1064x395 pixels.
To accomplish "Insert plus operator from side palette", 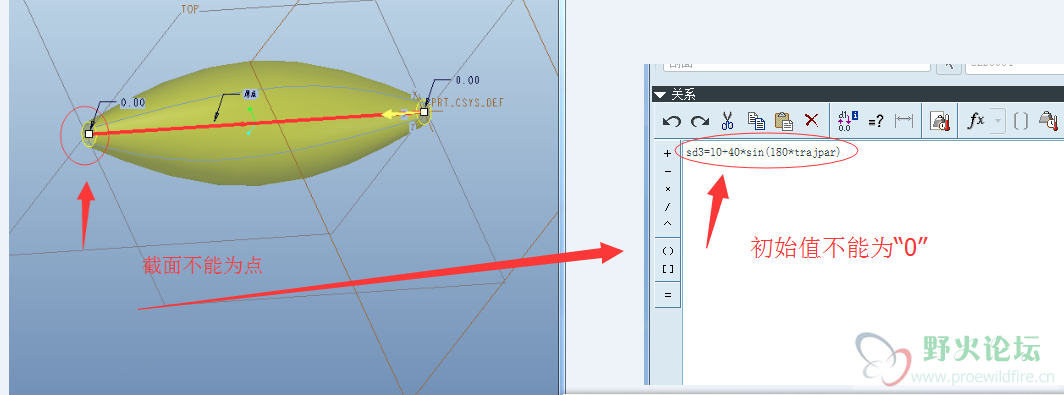I will [668, 154].
